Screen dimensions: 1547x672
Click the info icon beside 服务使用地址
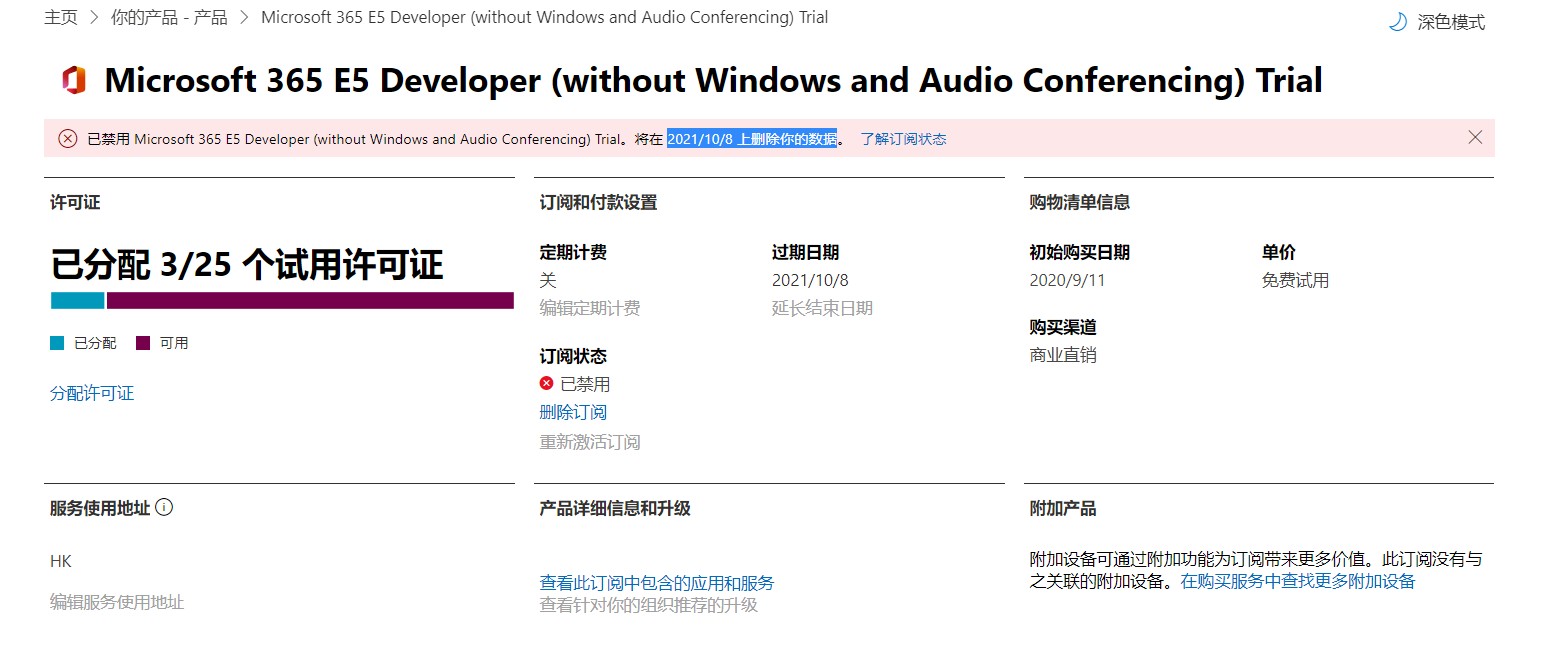[164, 507]
